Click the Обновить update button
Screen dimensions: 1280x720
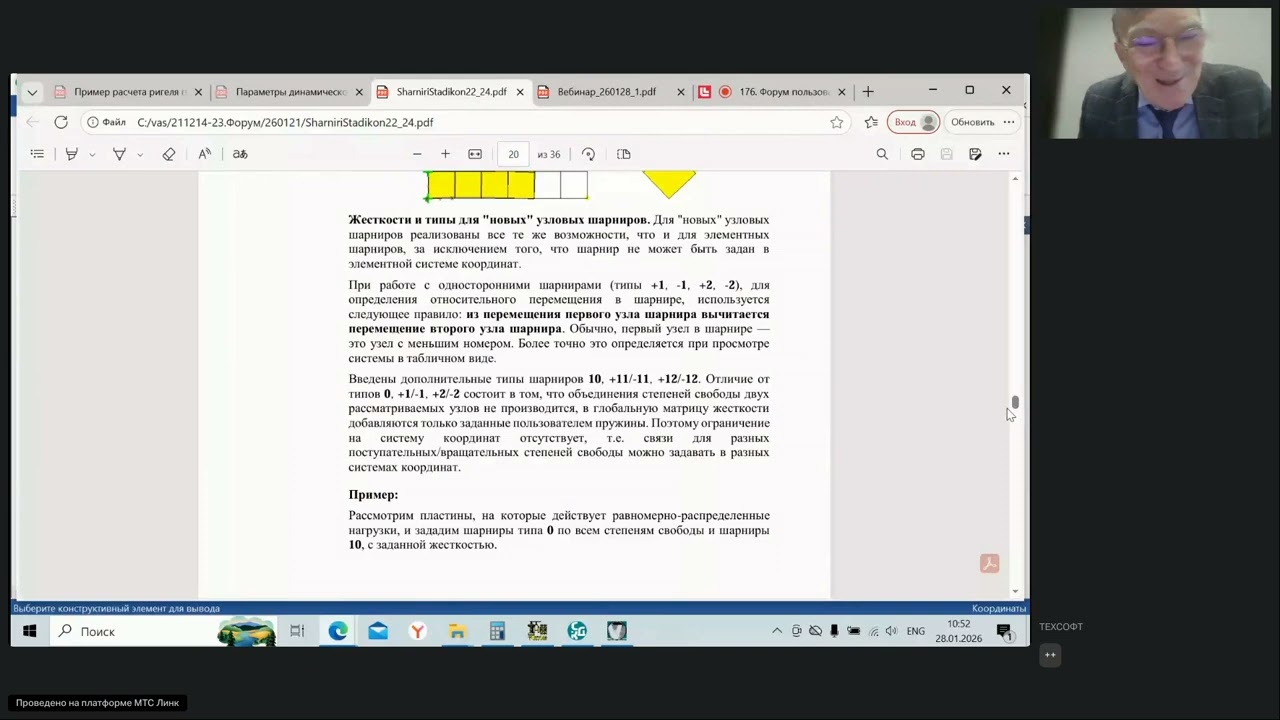(972, 122)
